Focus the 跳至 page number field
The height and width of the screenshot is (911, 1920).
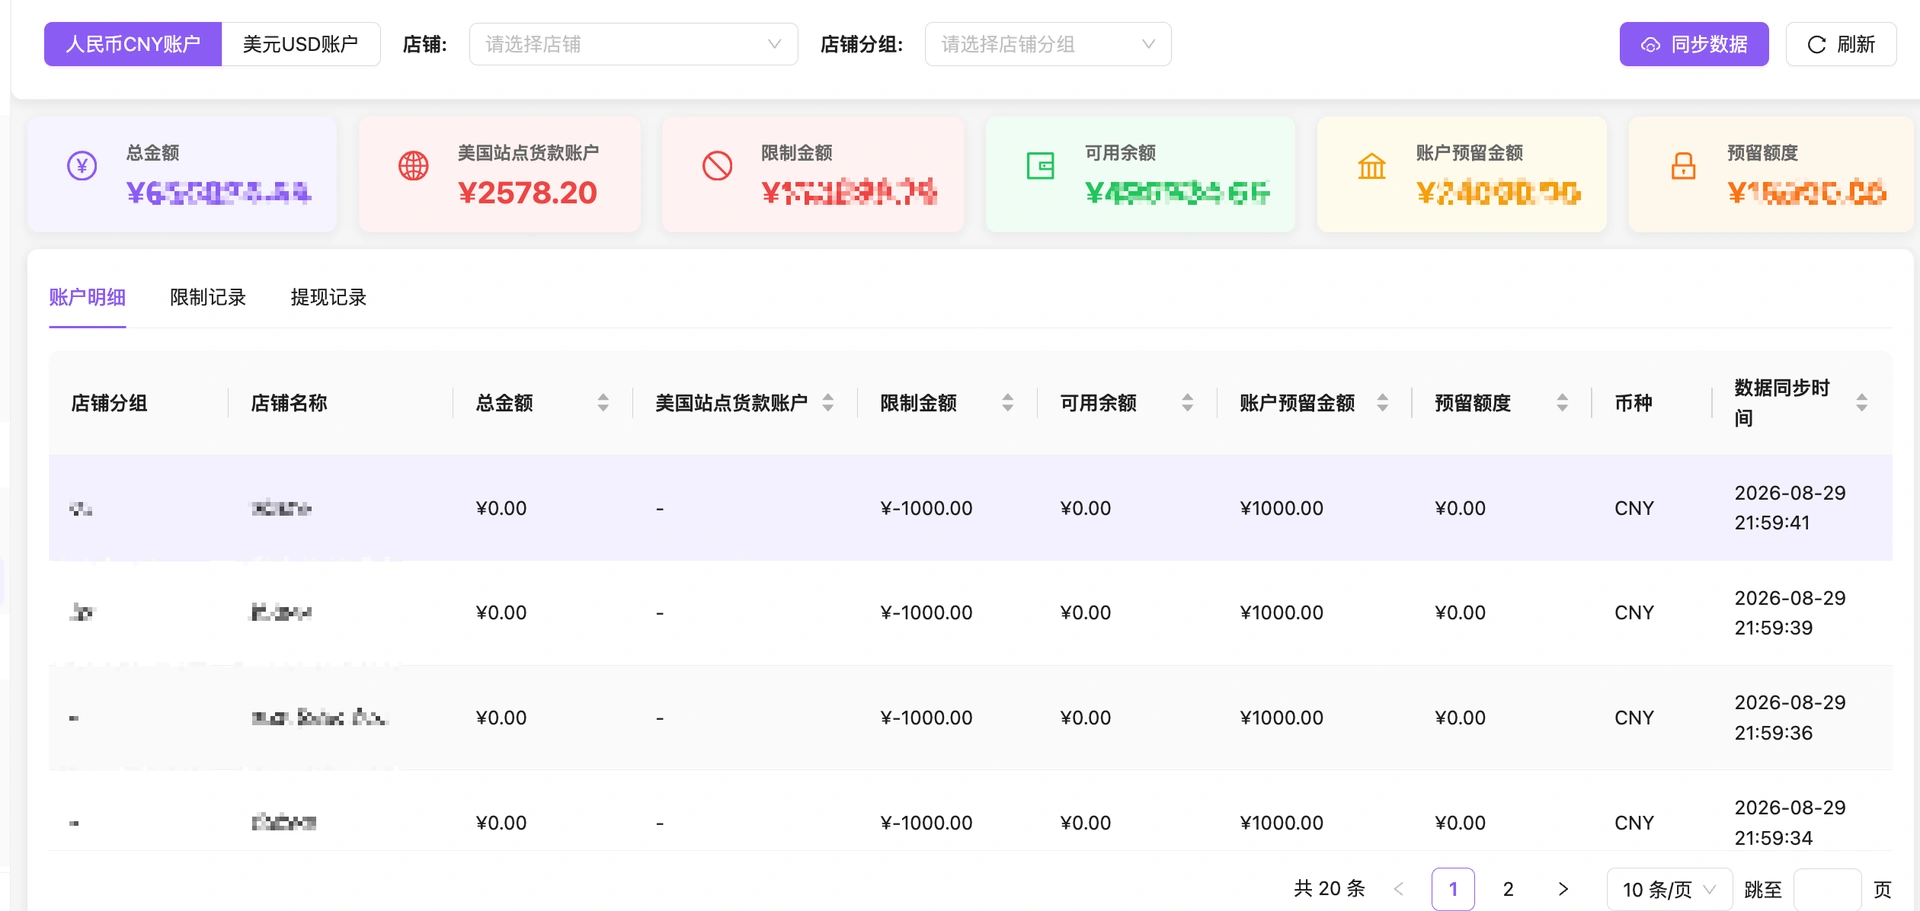pos(1827,889)
